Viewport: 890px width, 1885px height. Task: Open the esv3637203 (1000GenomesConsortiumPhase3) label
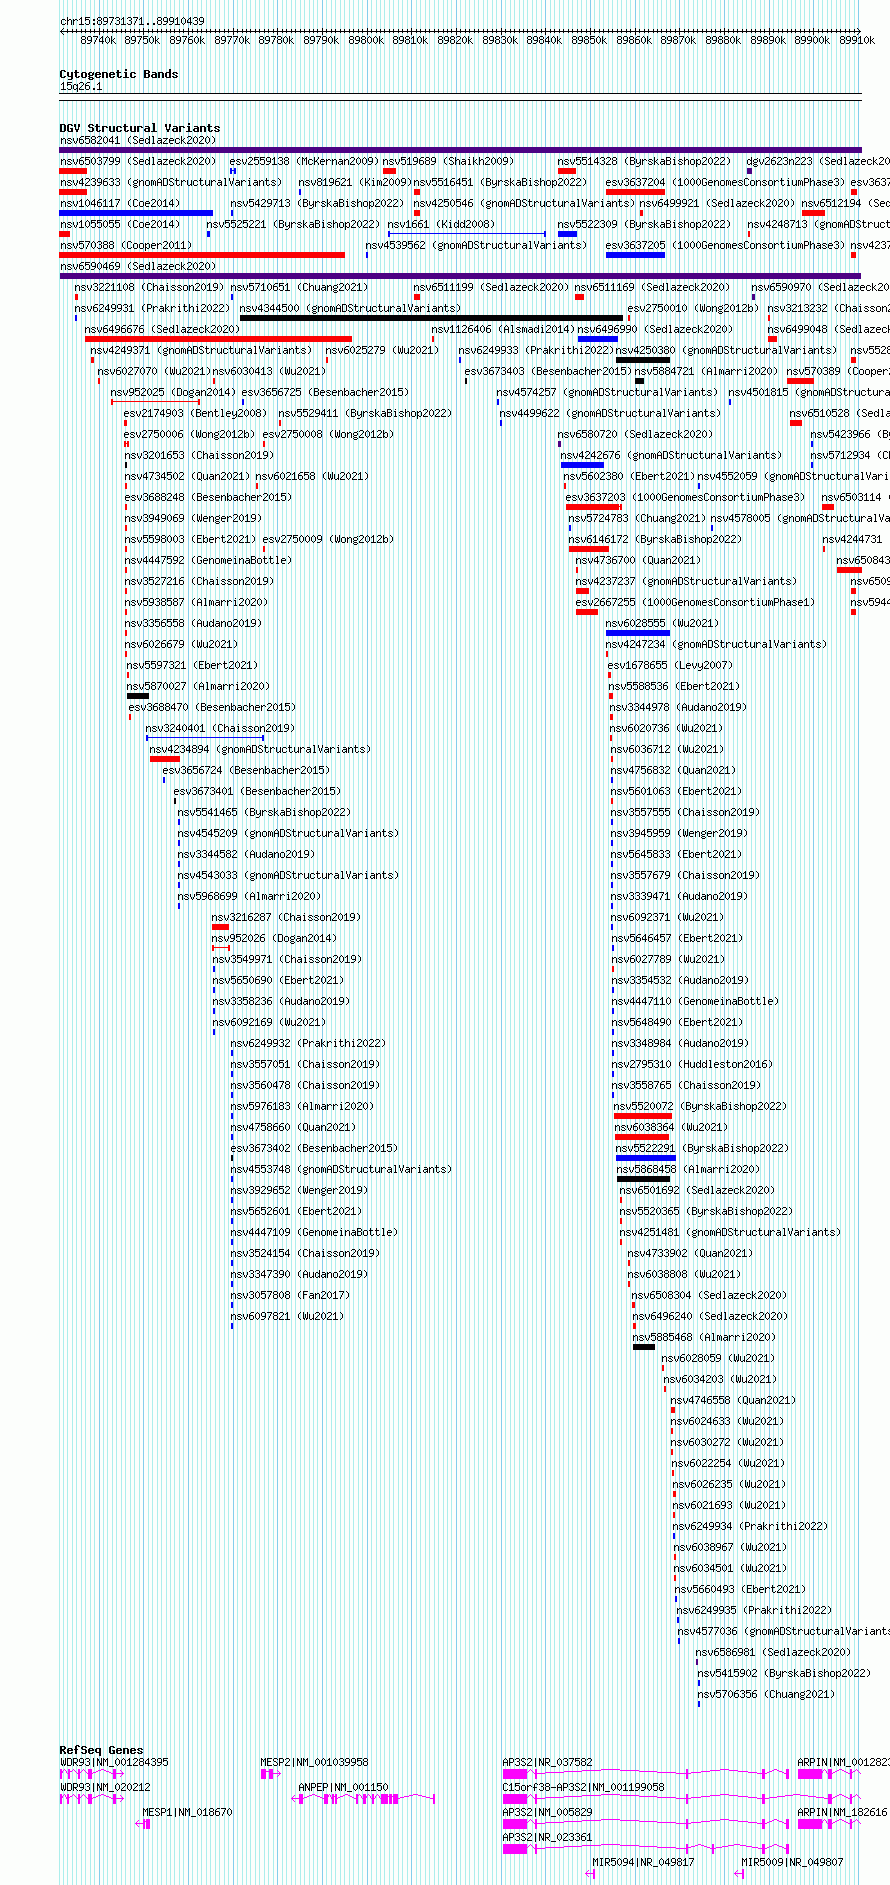pyautogui.click(x=685, y=497)
